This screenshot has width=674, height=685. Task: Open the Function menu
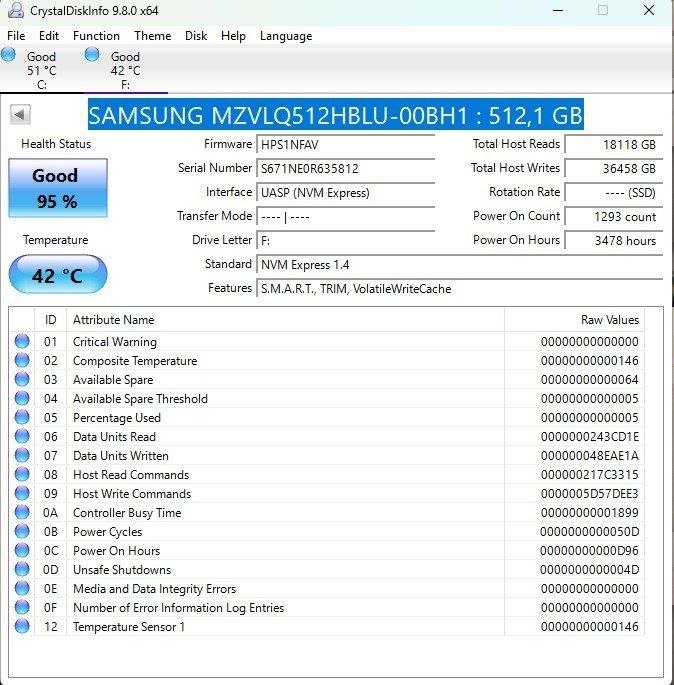pos(96,36)
